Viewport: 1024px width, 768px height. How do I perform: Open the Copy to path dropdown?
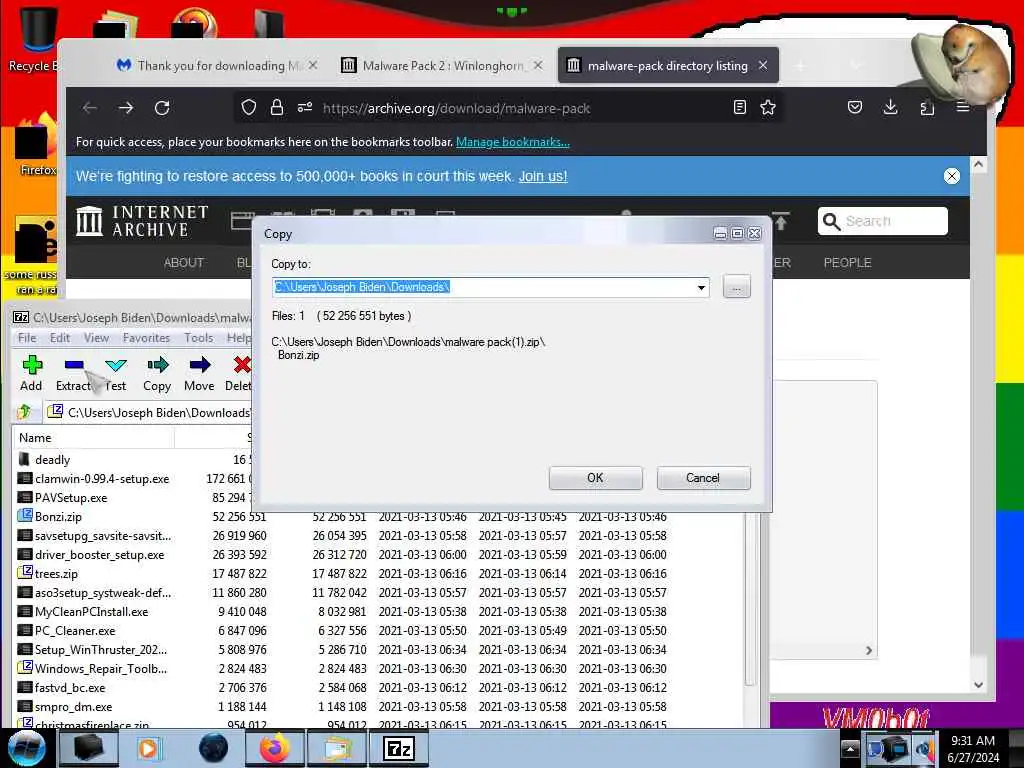(701, 287)
